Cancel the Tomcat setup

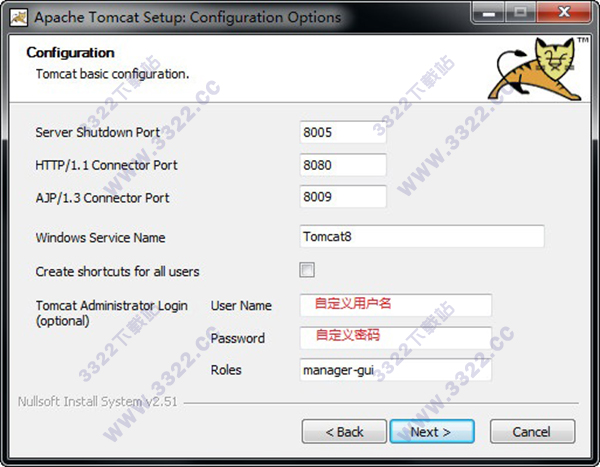(x=532, y=431)
